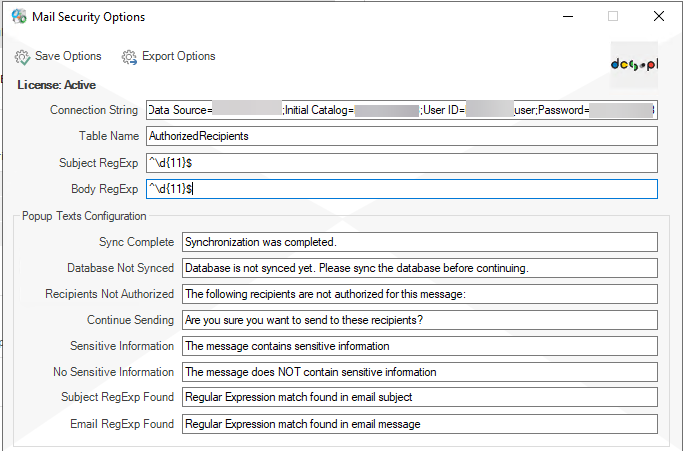Image resolution: width=683 pixels, height=451 pixels.
Task: Click the Connection String label
Action: [x=94, y=110]
